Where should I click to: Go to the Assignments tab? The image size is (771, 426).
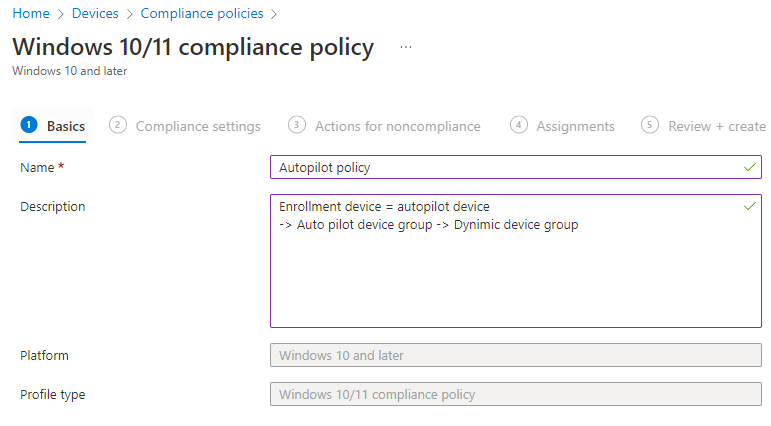coord(575,126)
